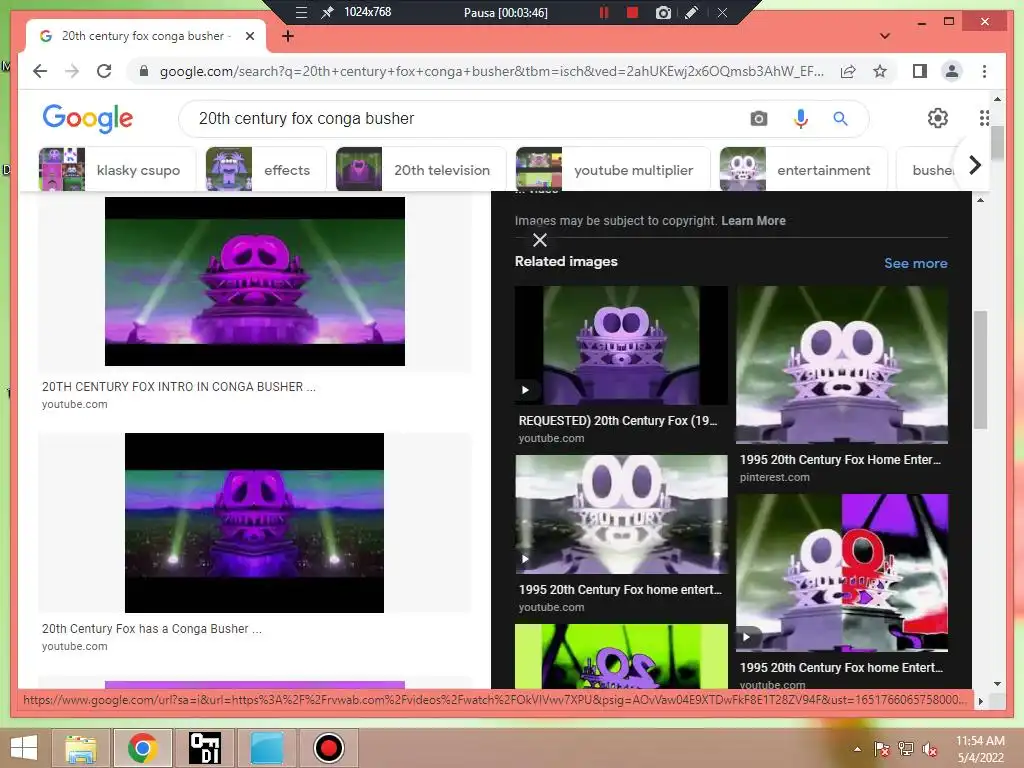1024x768 pixels.
Task: Click page scrollbar top arrow
Action: [997, 99]
